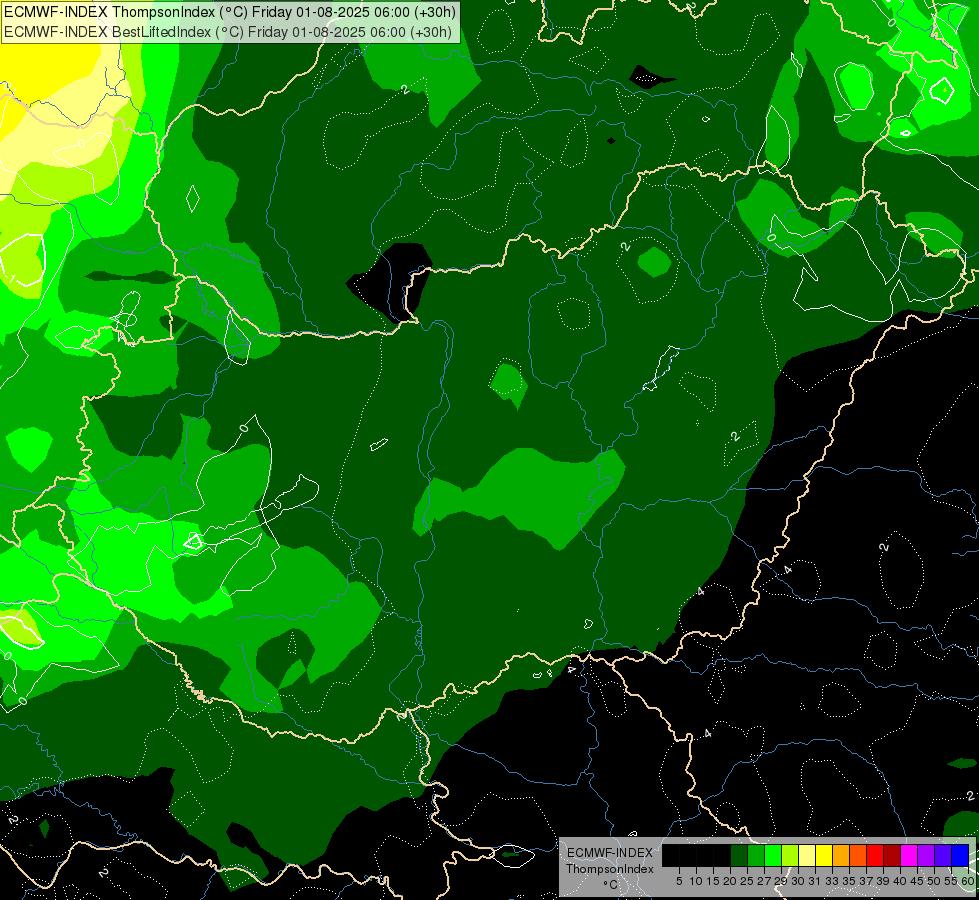Select the purple 45–50 legend swatch

point(926,855)
